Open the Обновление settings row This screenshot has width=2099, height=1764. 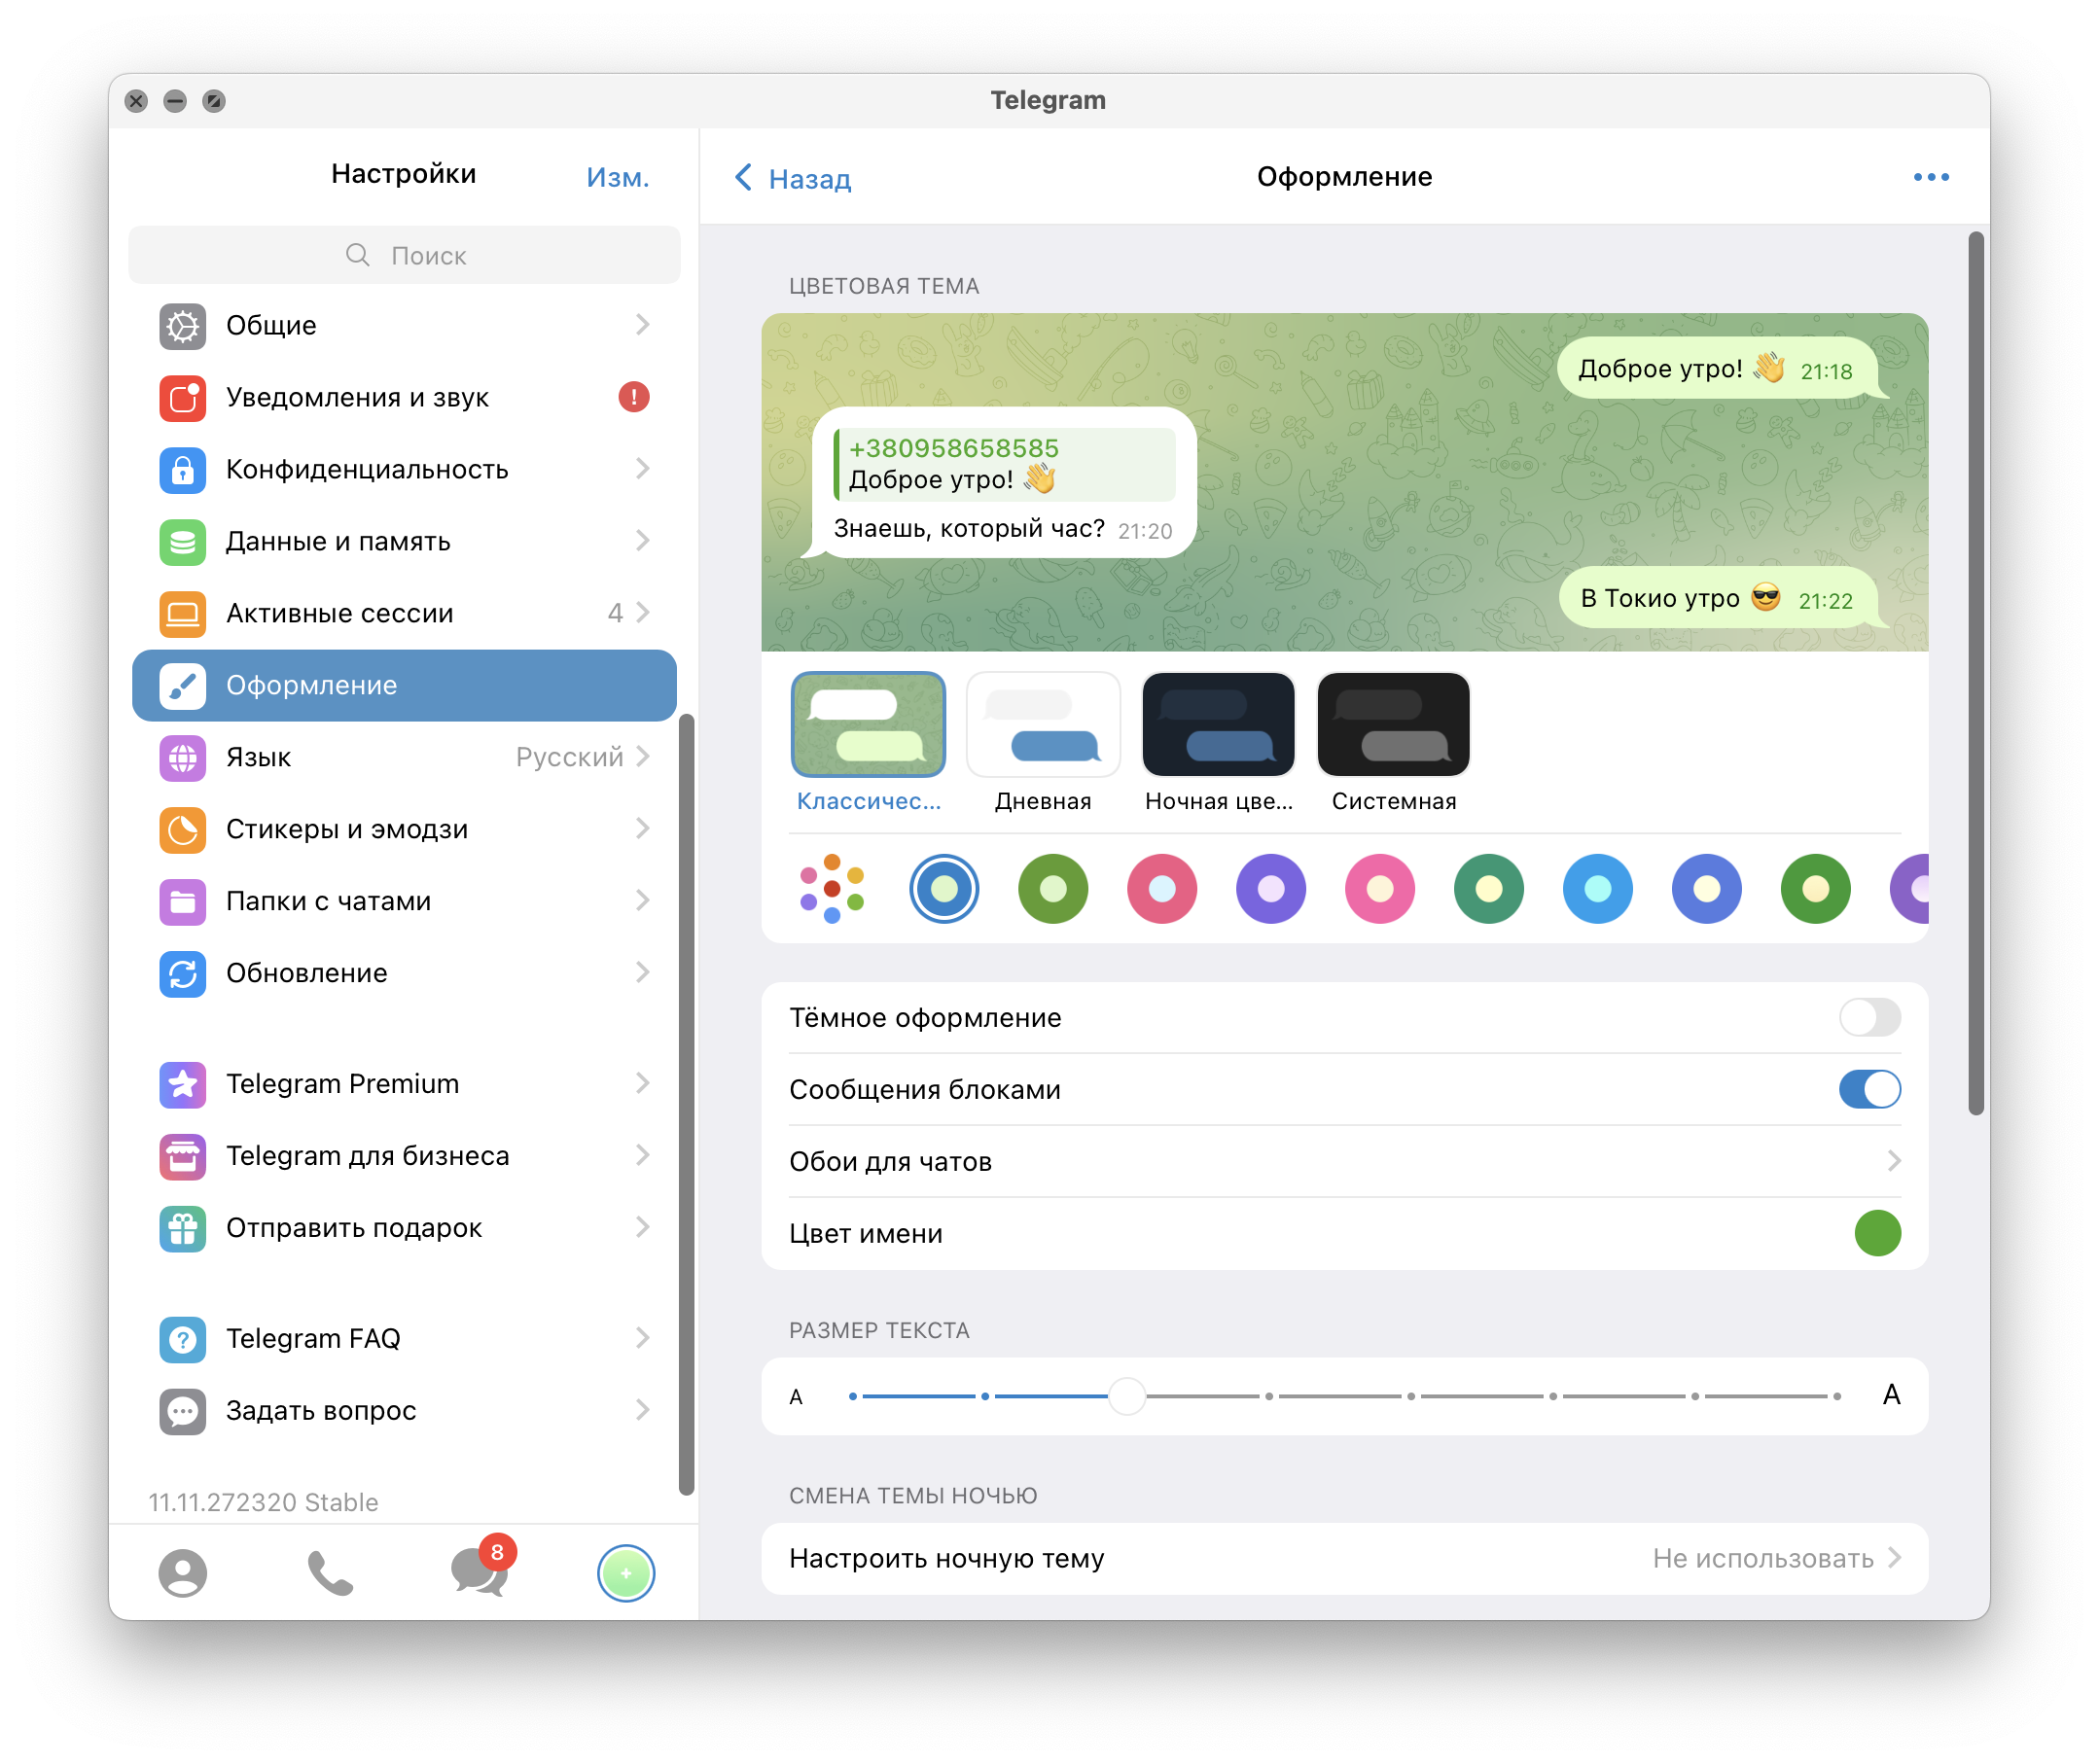coord(404,973)
